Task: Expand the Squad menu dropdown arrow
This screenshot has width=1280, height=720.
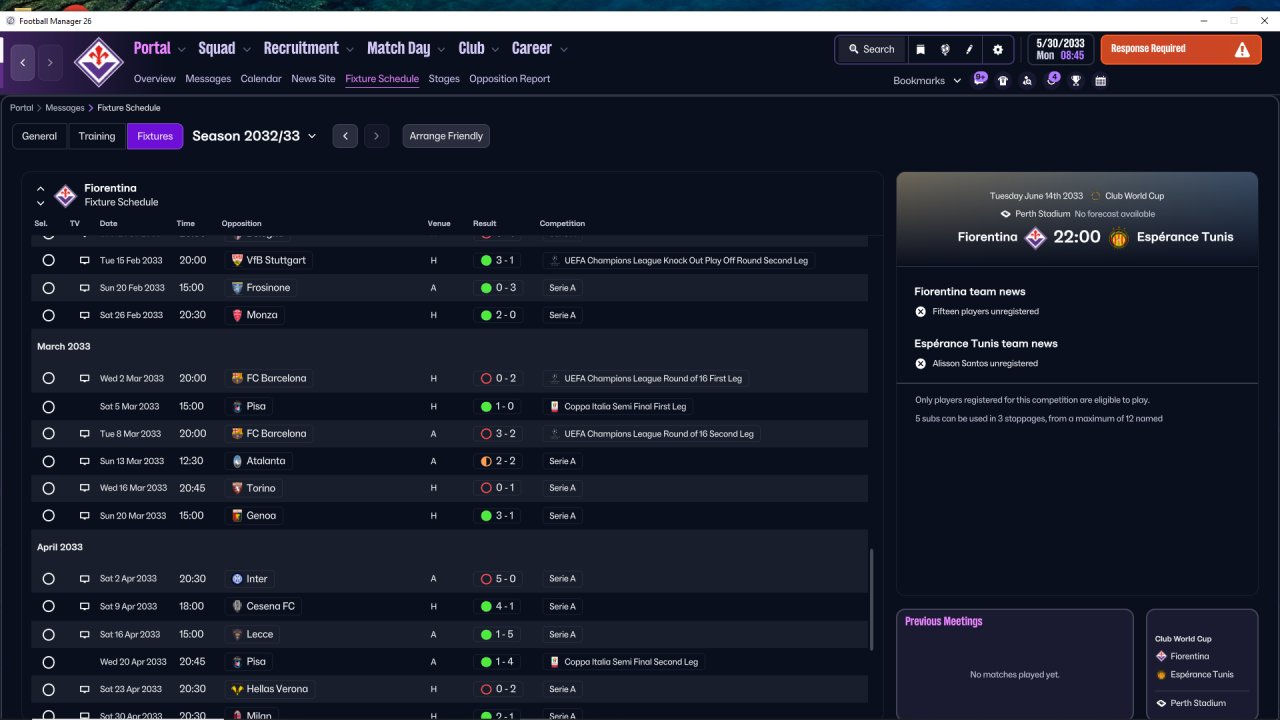Action: (x=246, y=49)
